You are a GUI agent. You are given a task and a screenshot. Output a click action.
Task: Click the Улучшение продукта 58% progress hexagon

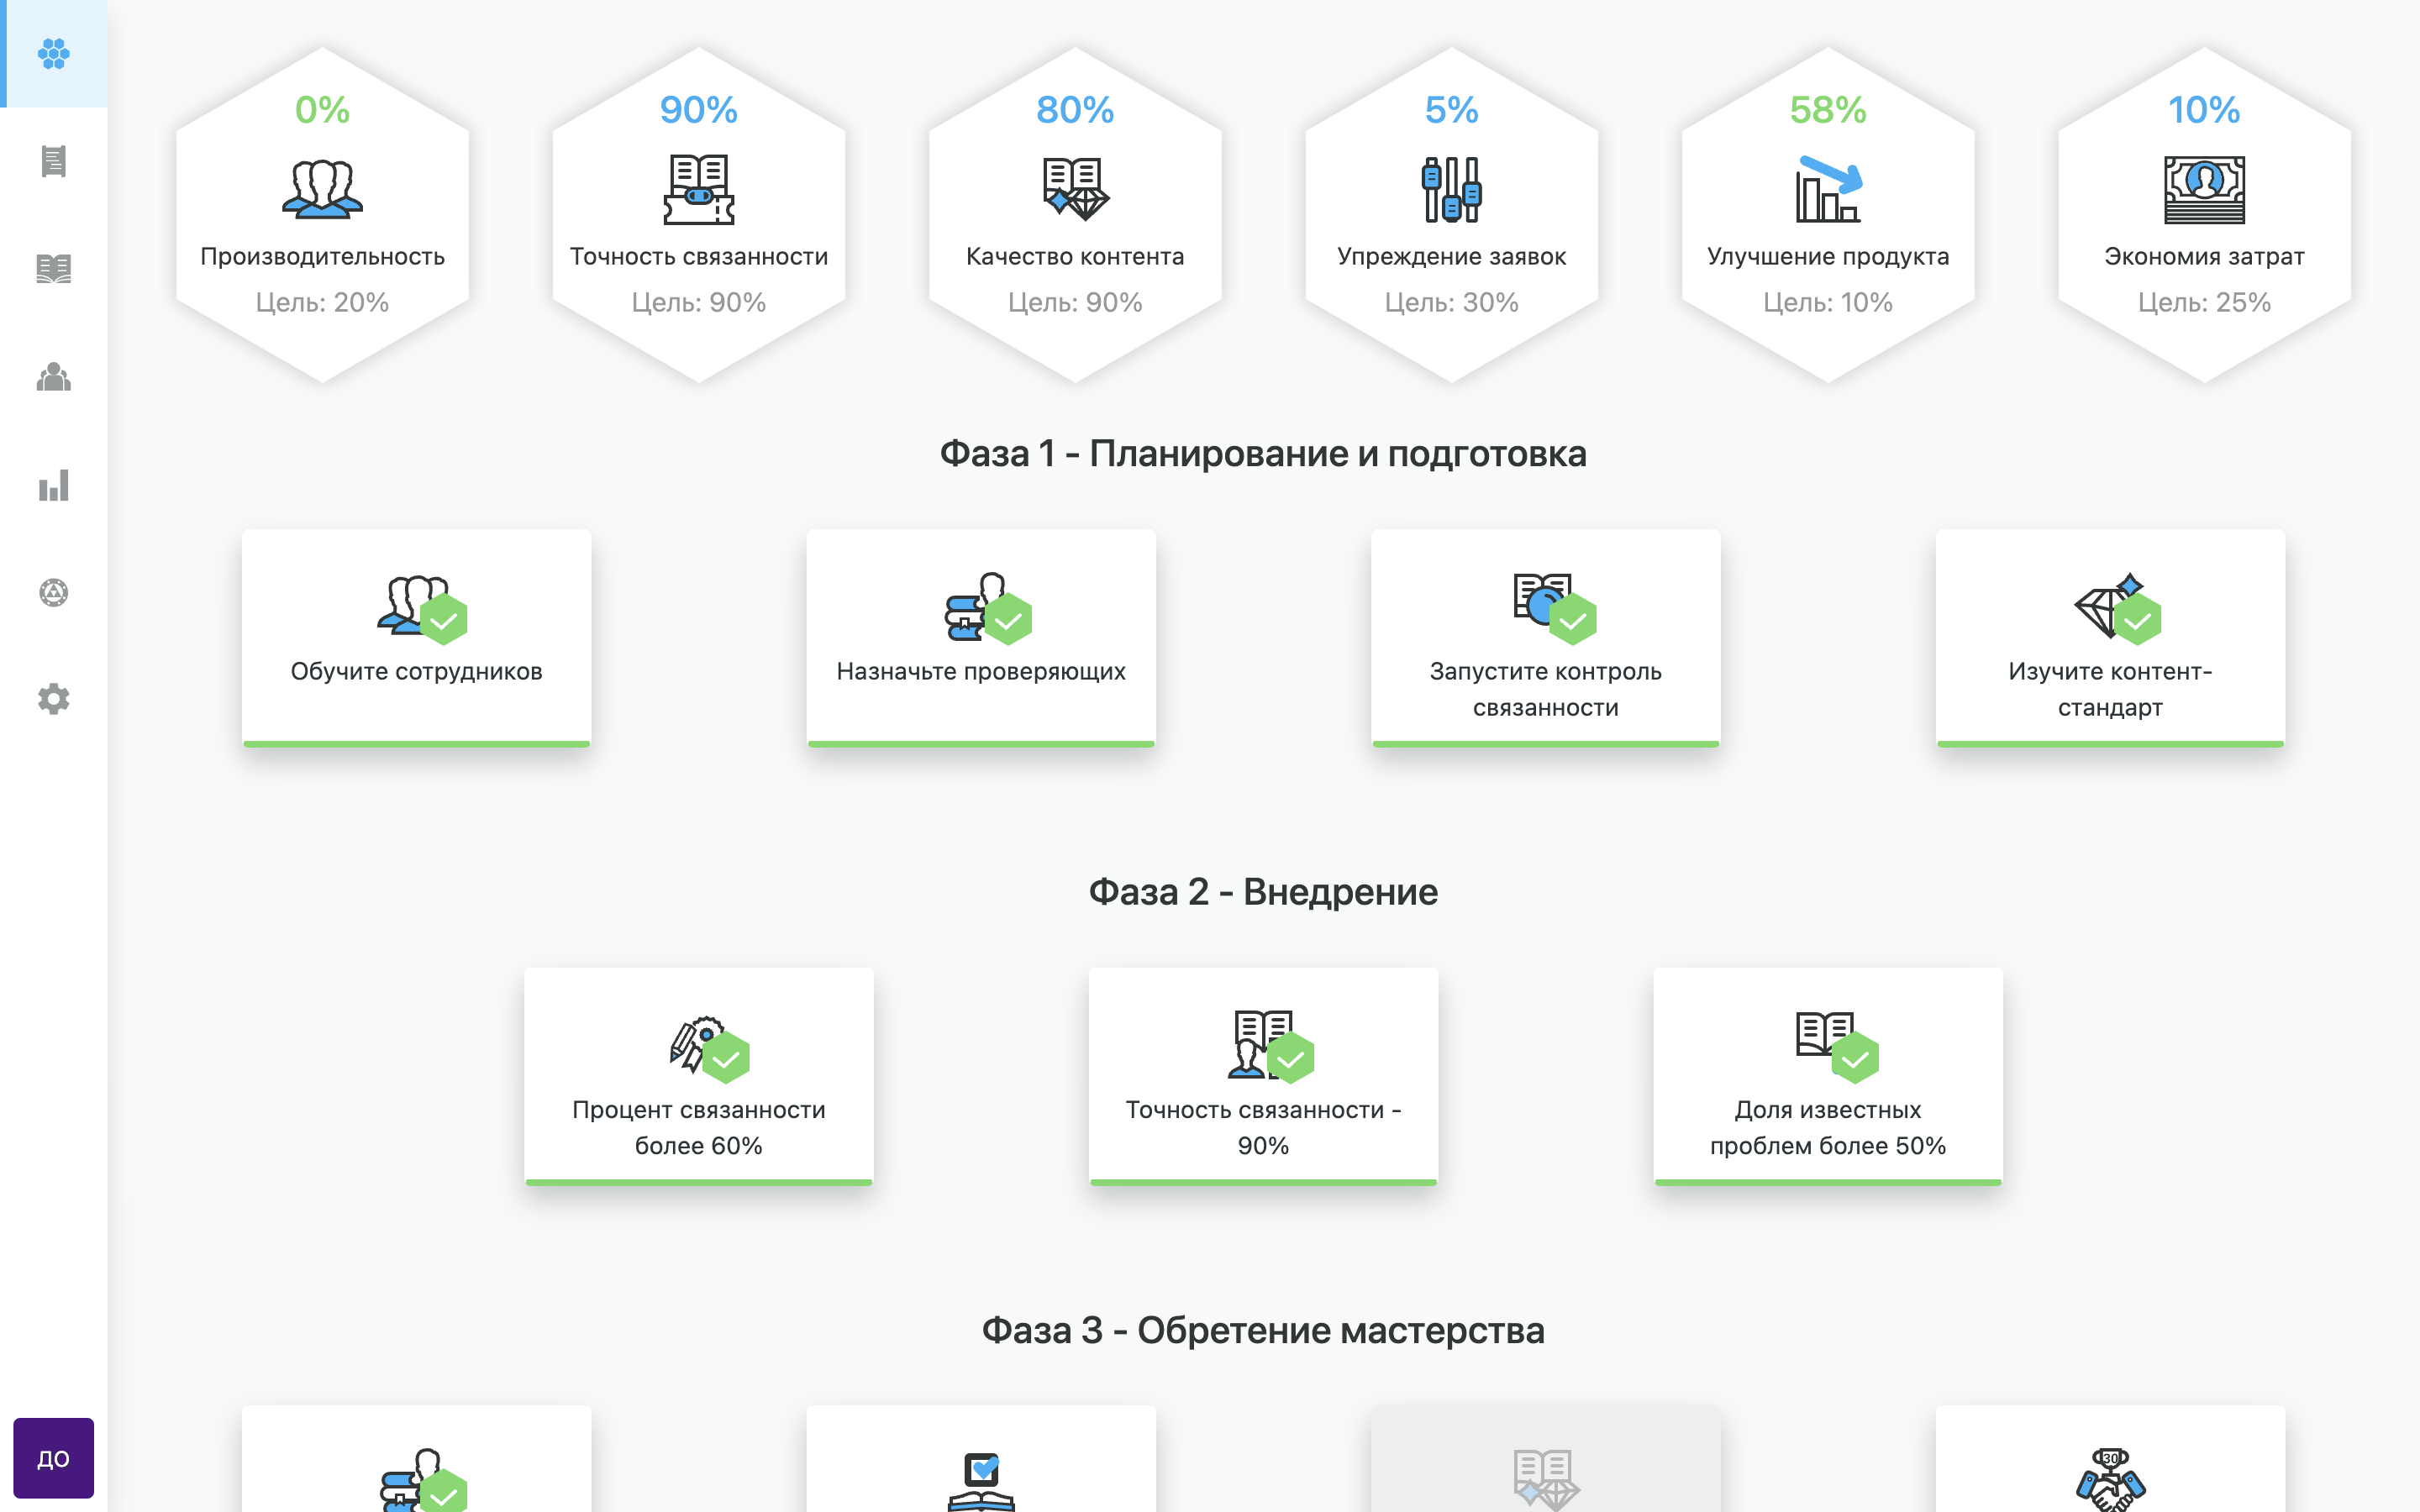click(x=1828, y=210)
